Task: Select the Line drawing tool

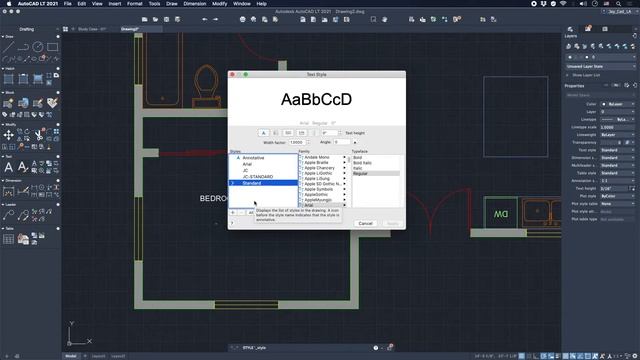Action: [8, 47]
